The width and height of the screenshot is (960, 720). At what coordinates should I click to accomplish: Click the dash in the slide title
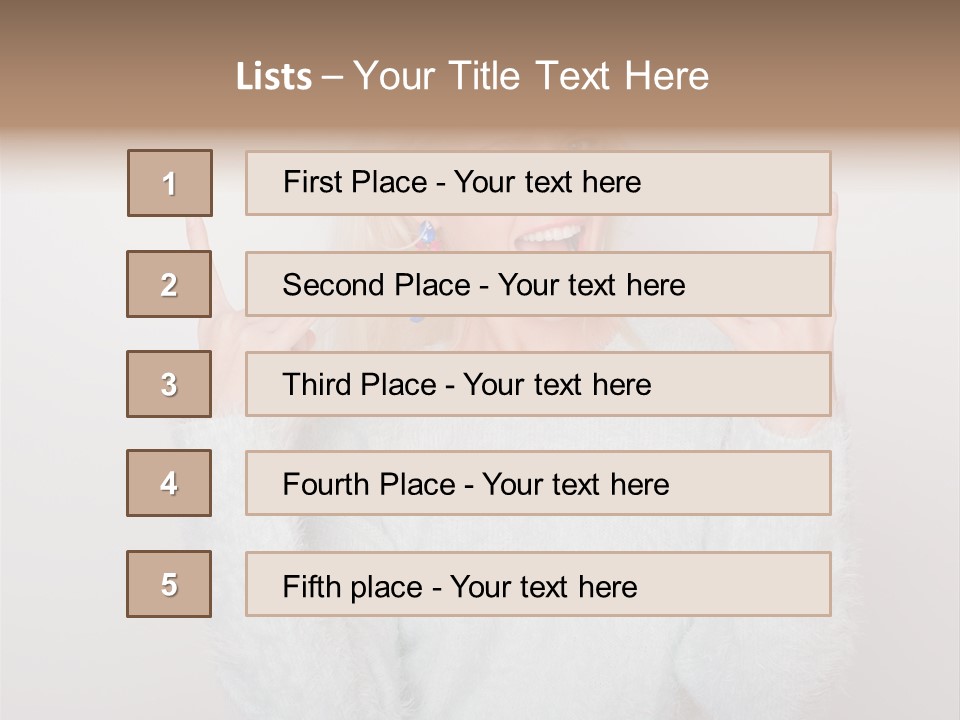(x=332, y=77)
